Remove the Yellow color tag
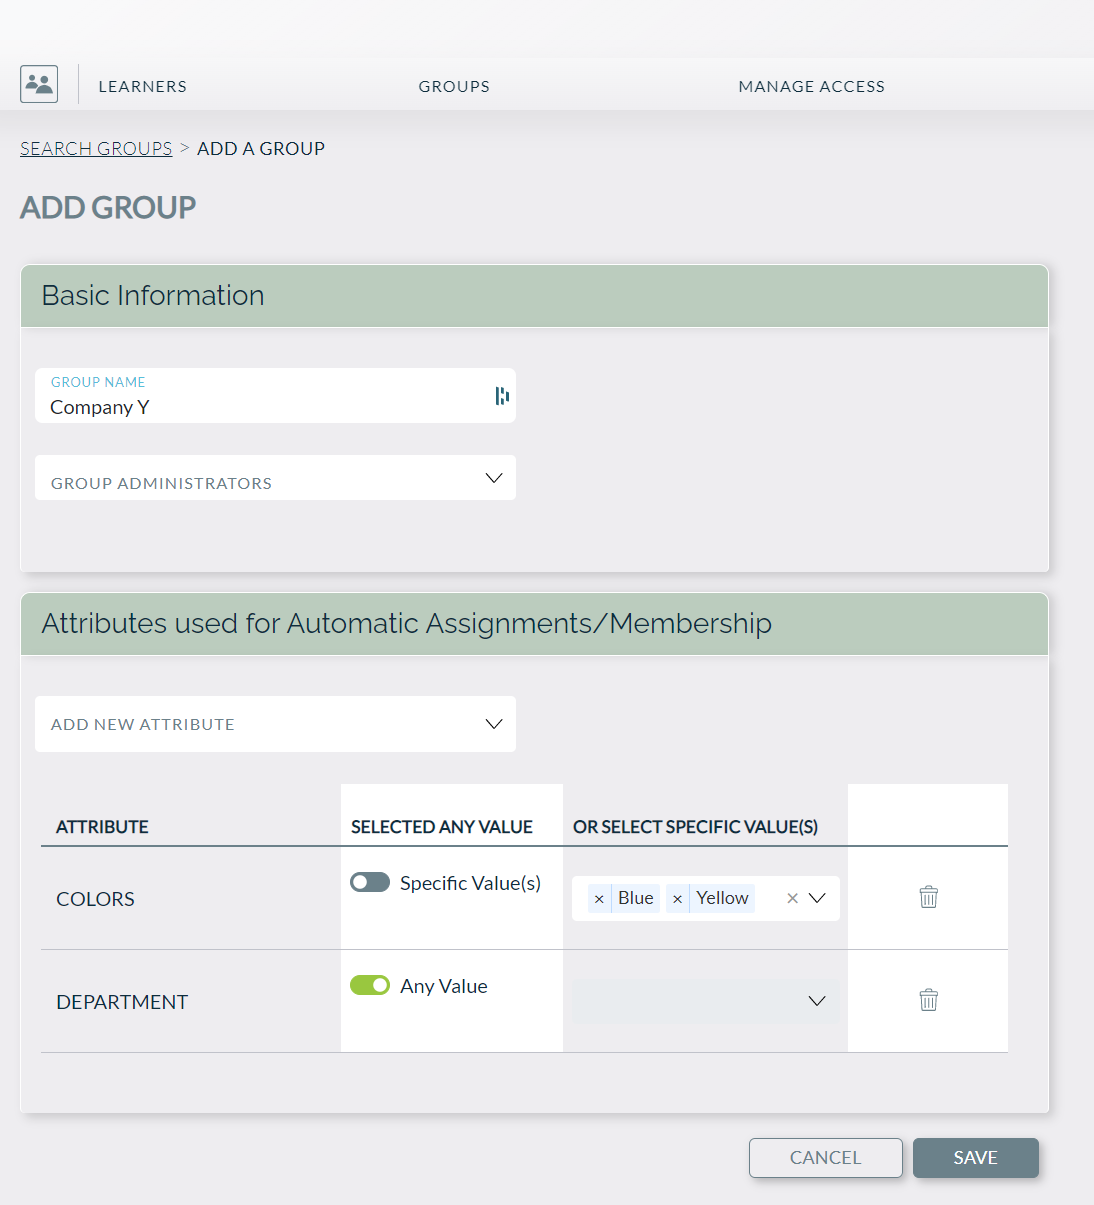Screen dimensions: 1094x1205 pos(677,899)
